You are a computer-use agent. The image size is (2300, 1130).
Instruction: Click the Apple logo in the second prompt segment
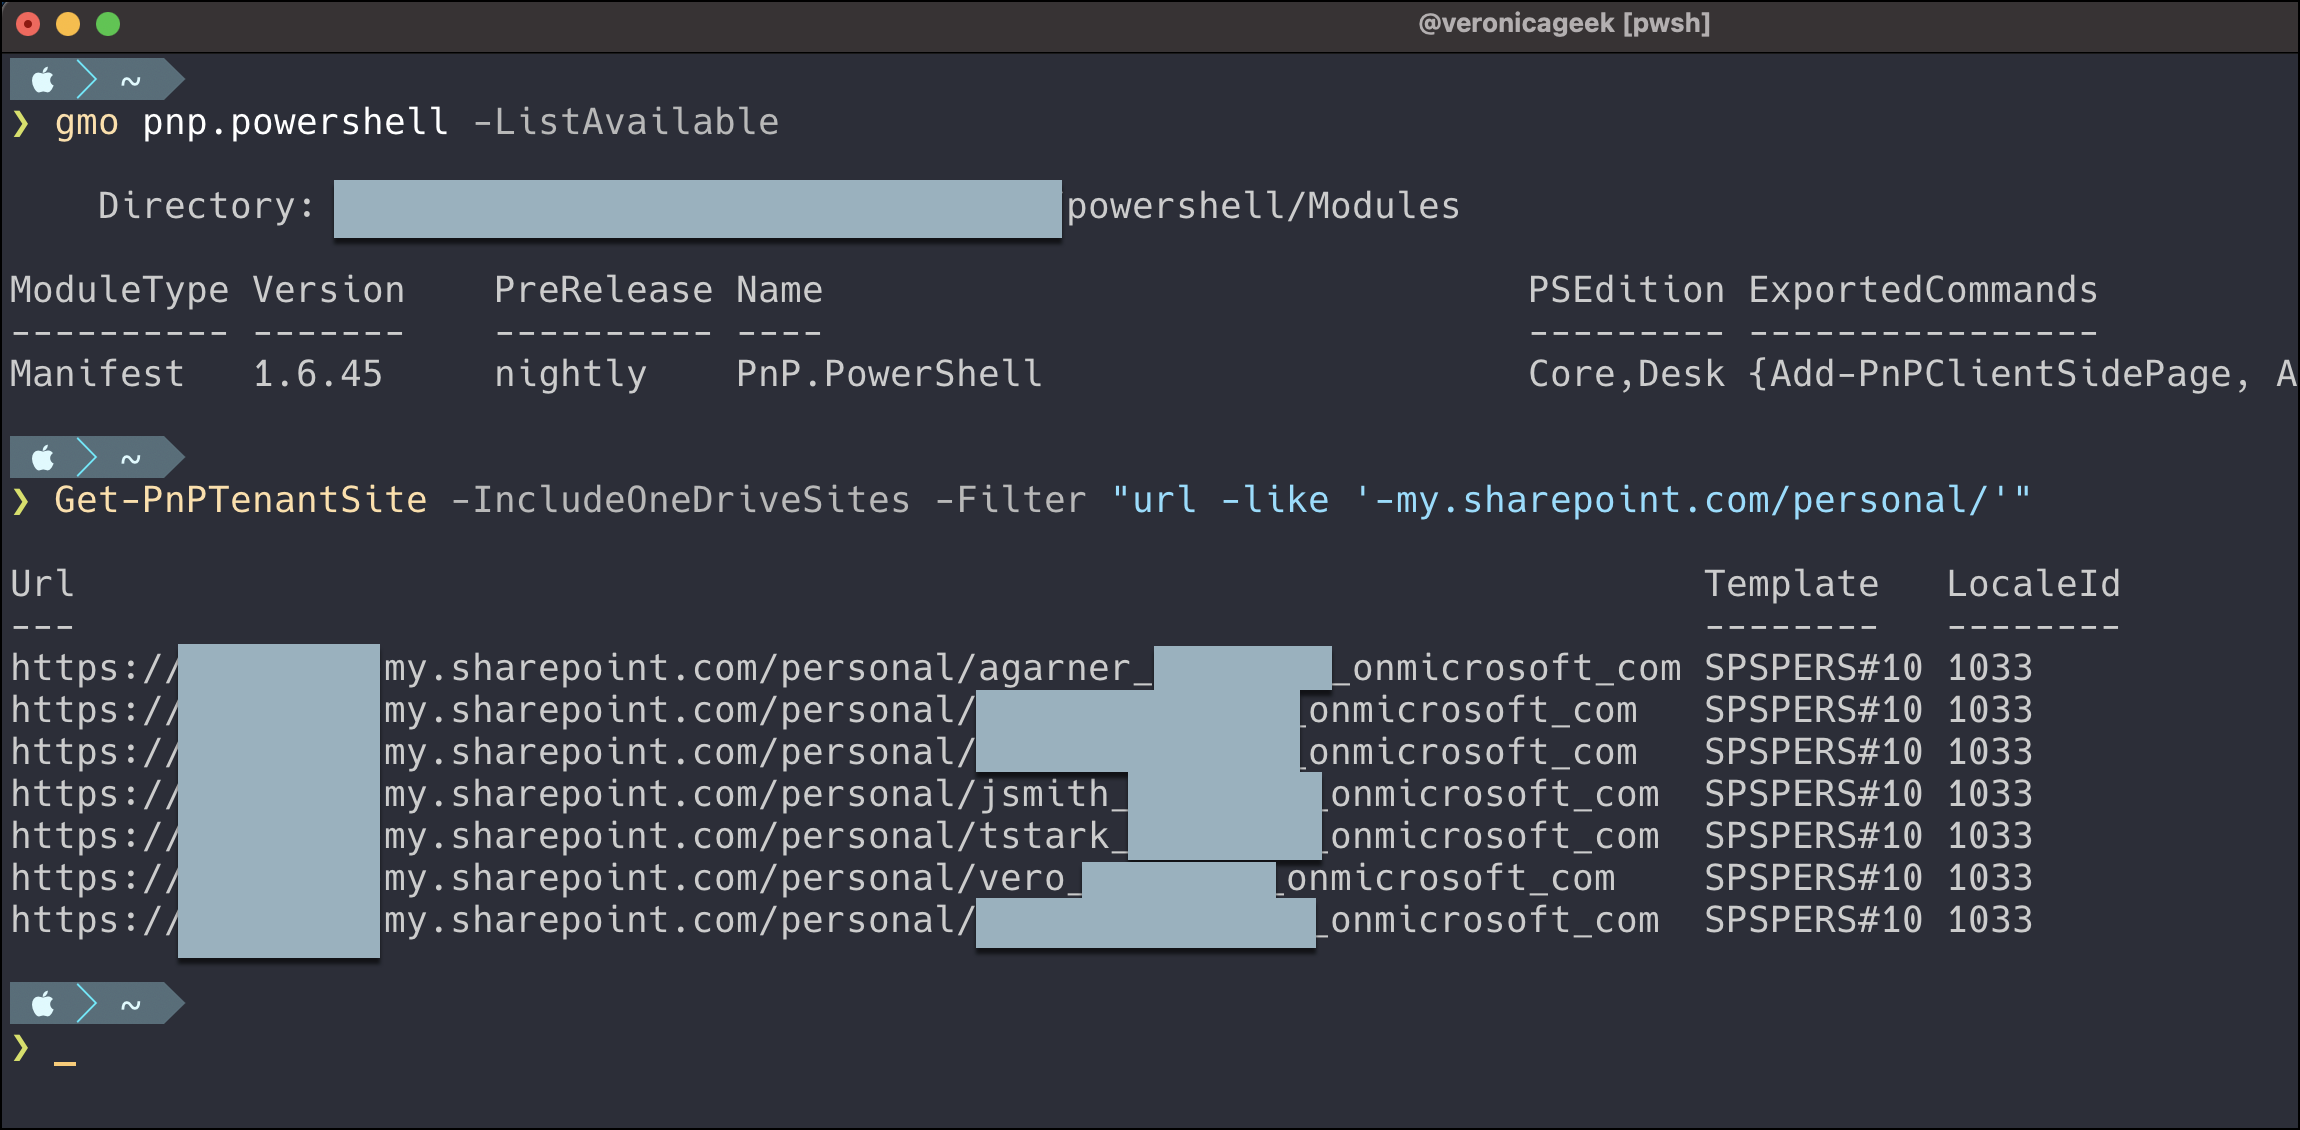(42, 457)
